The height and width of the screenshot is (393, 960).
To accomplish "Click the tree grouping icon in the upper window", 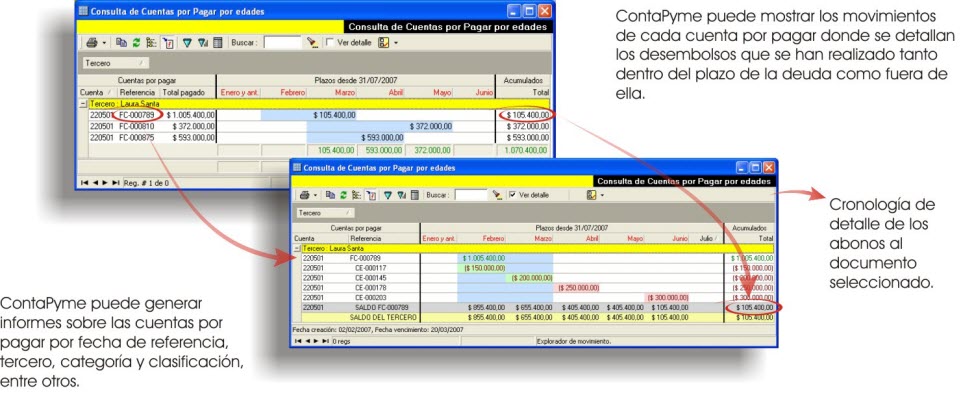I will [x=151, y=43].
